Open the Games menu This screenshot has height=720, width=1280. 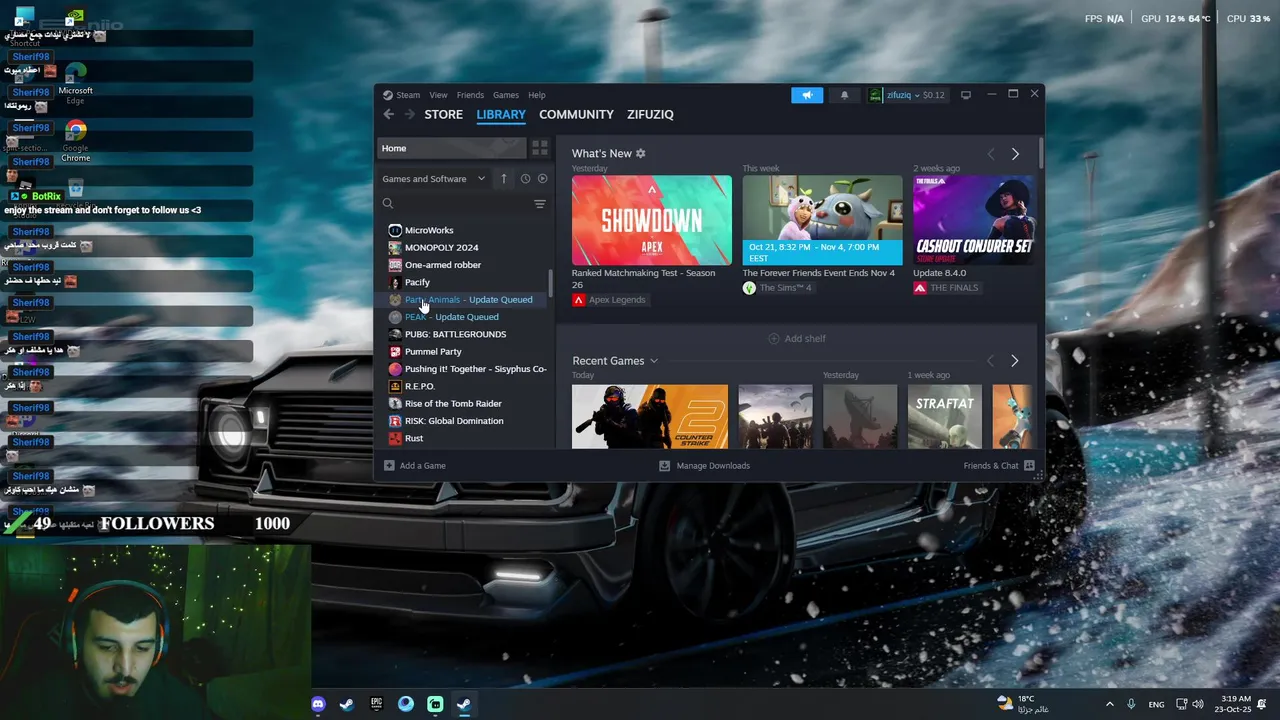(505, 95)
